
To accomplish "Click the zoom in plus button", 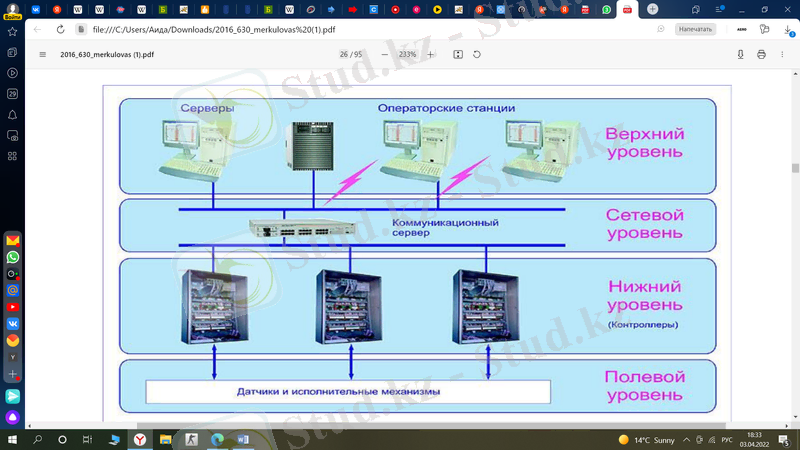I will point(431,55).
